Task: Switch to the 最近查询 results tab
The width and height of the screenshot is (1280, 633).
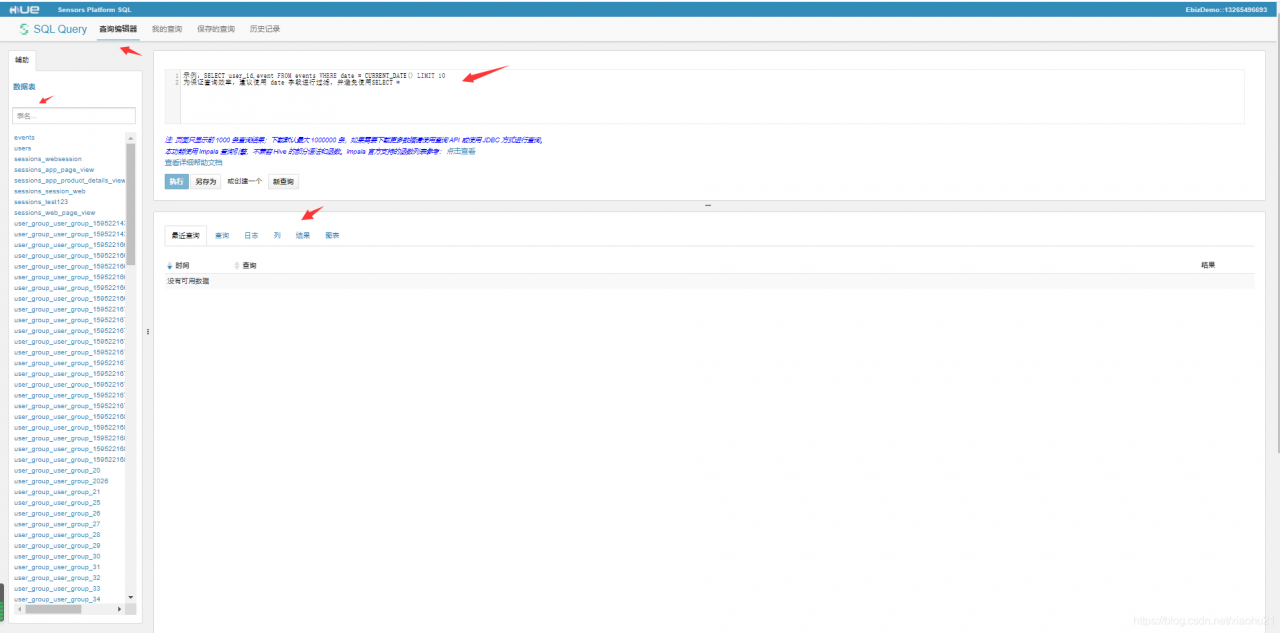Action: pyautogui.click(x=185, y=235)
